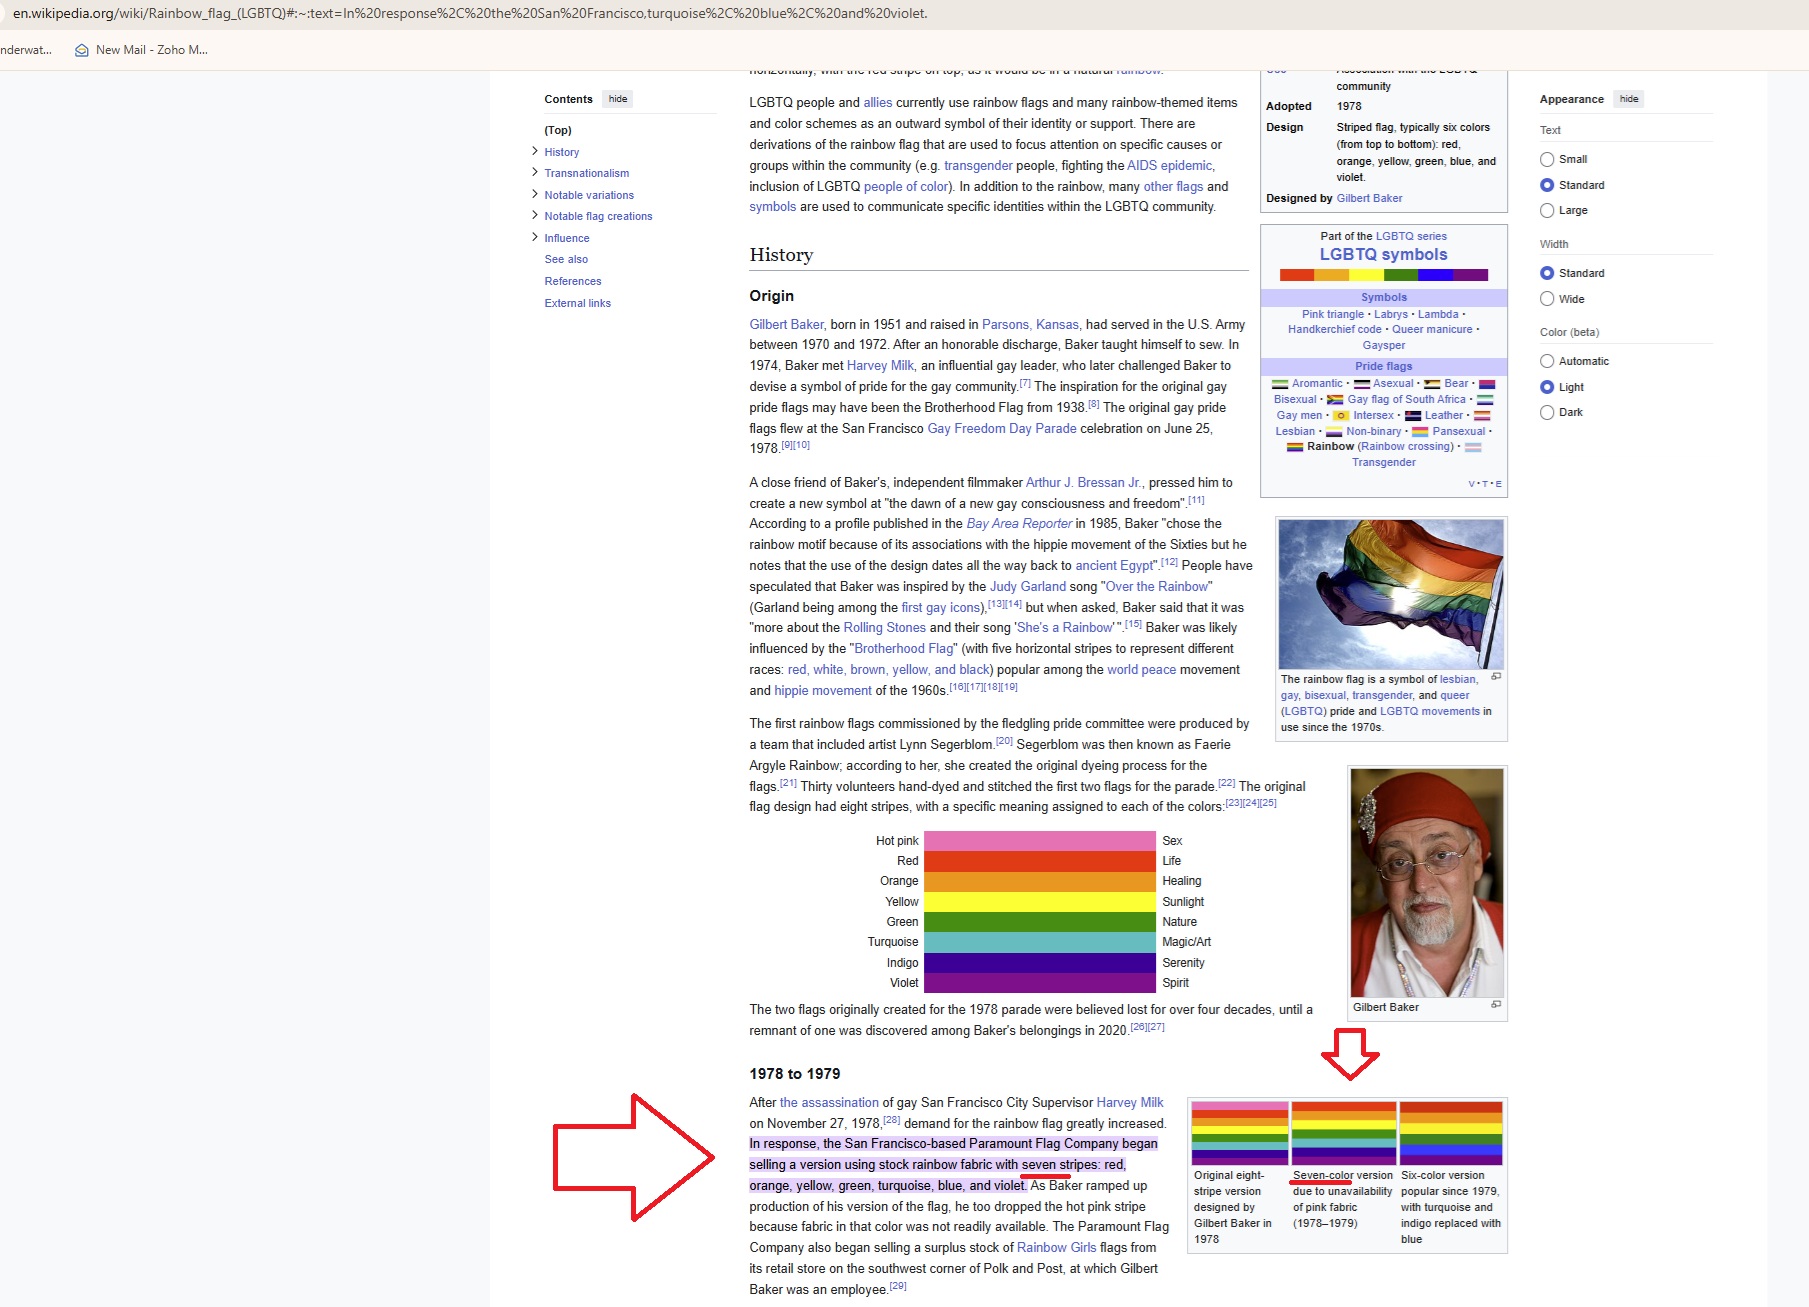Open the E (edit) link in navbox
Screen dimensions: 1809x1307
[1498, 484]
